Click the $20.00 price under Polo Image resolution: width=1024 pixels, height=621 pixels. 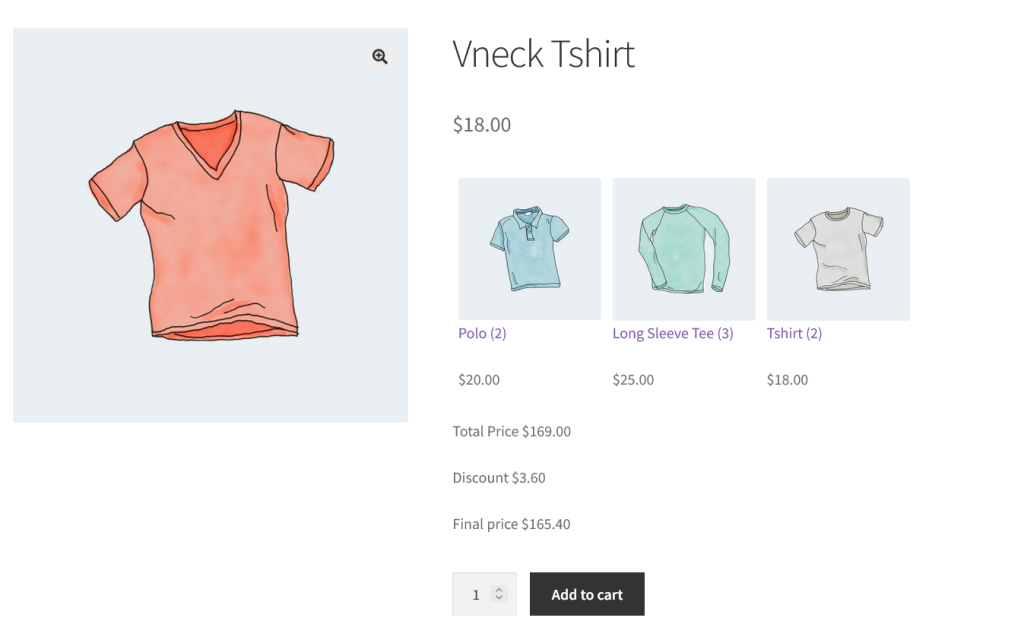479,380
